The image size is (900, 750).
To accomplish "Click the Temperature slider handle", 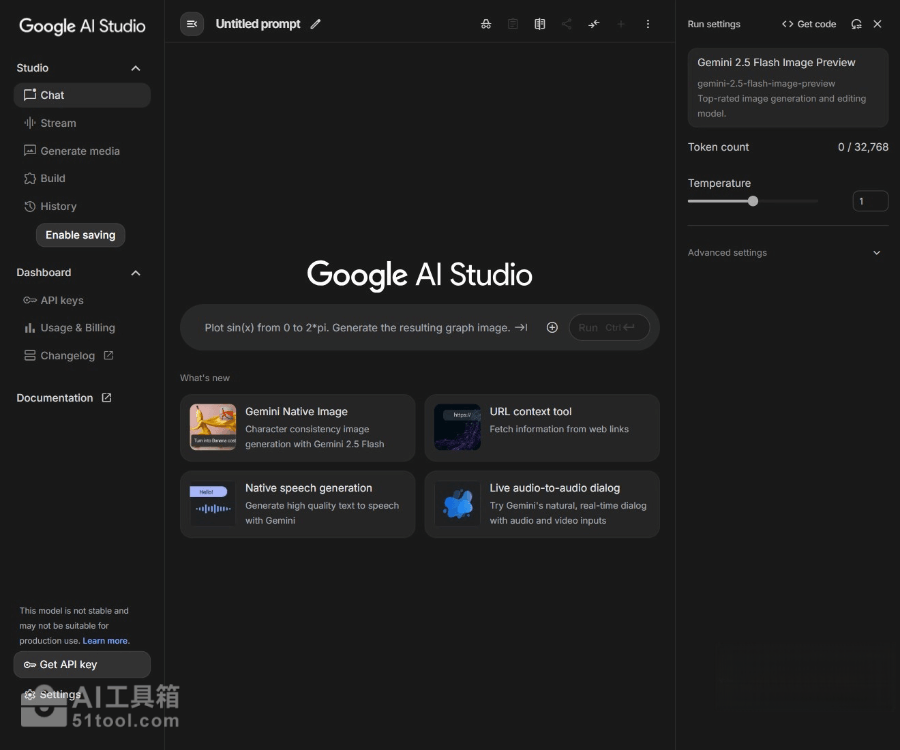I will [753, 201].
